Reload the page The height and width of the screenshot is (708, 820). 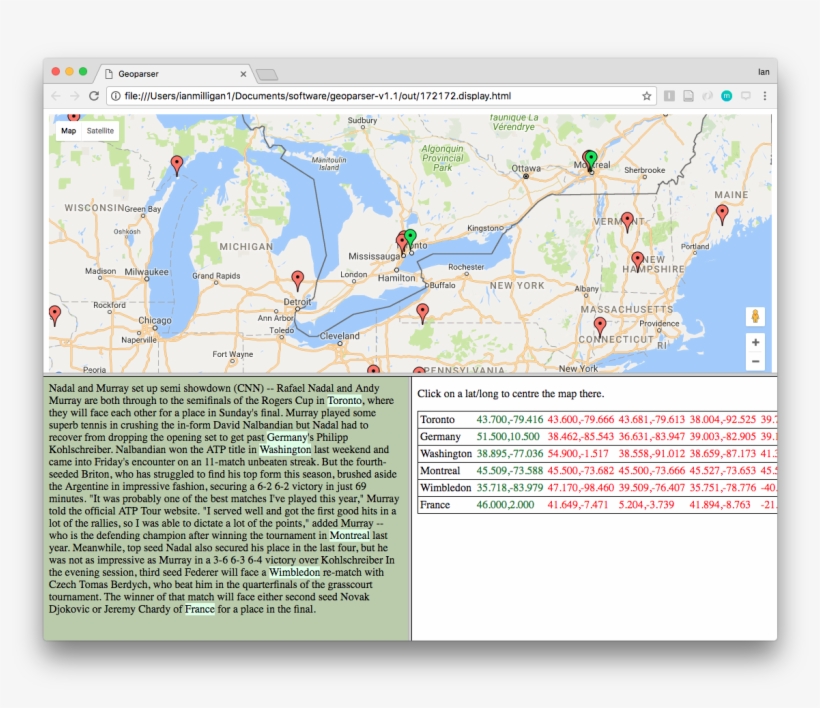click(x=94, y=96)
